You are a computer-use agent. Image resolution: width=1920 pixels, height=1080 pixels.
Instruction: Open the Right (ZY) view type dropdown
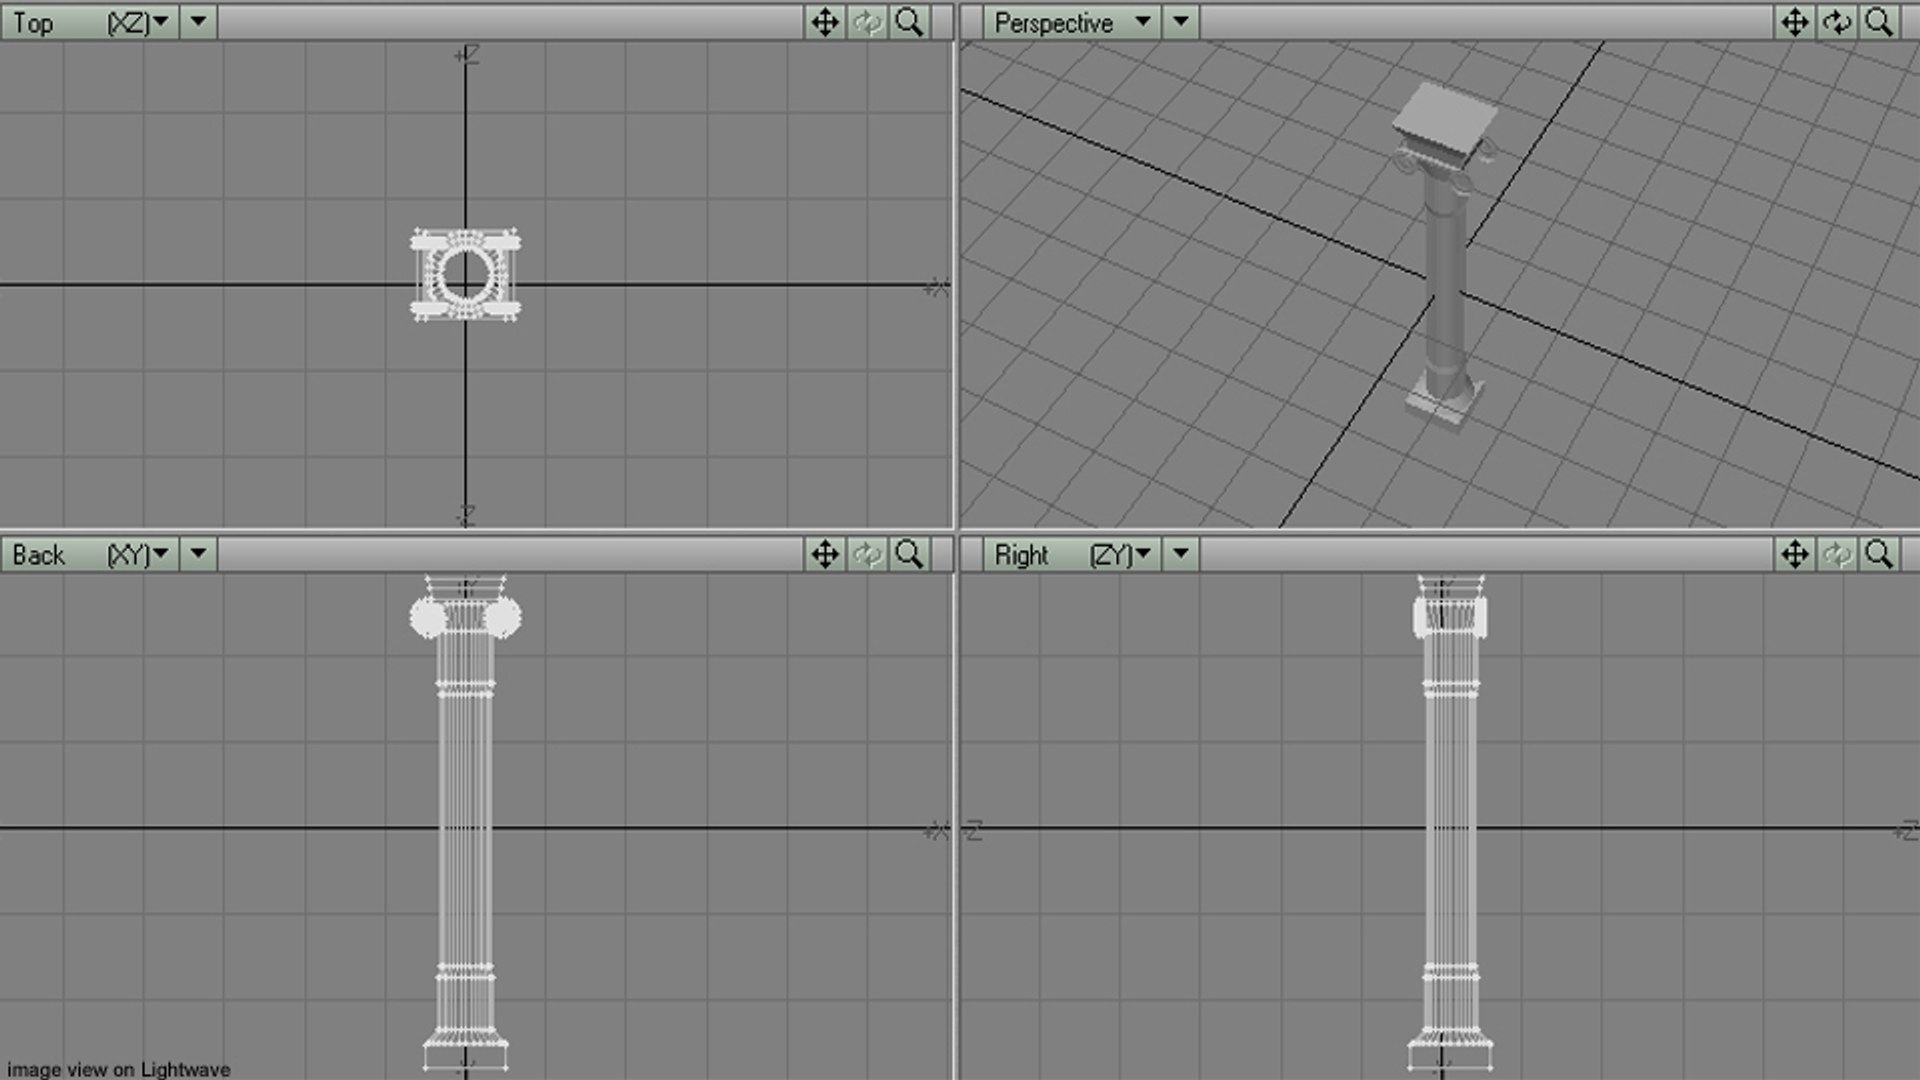pos(1071,554)
